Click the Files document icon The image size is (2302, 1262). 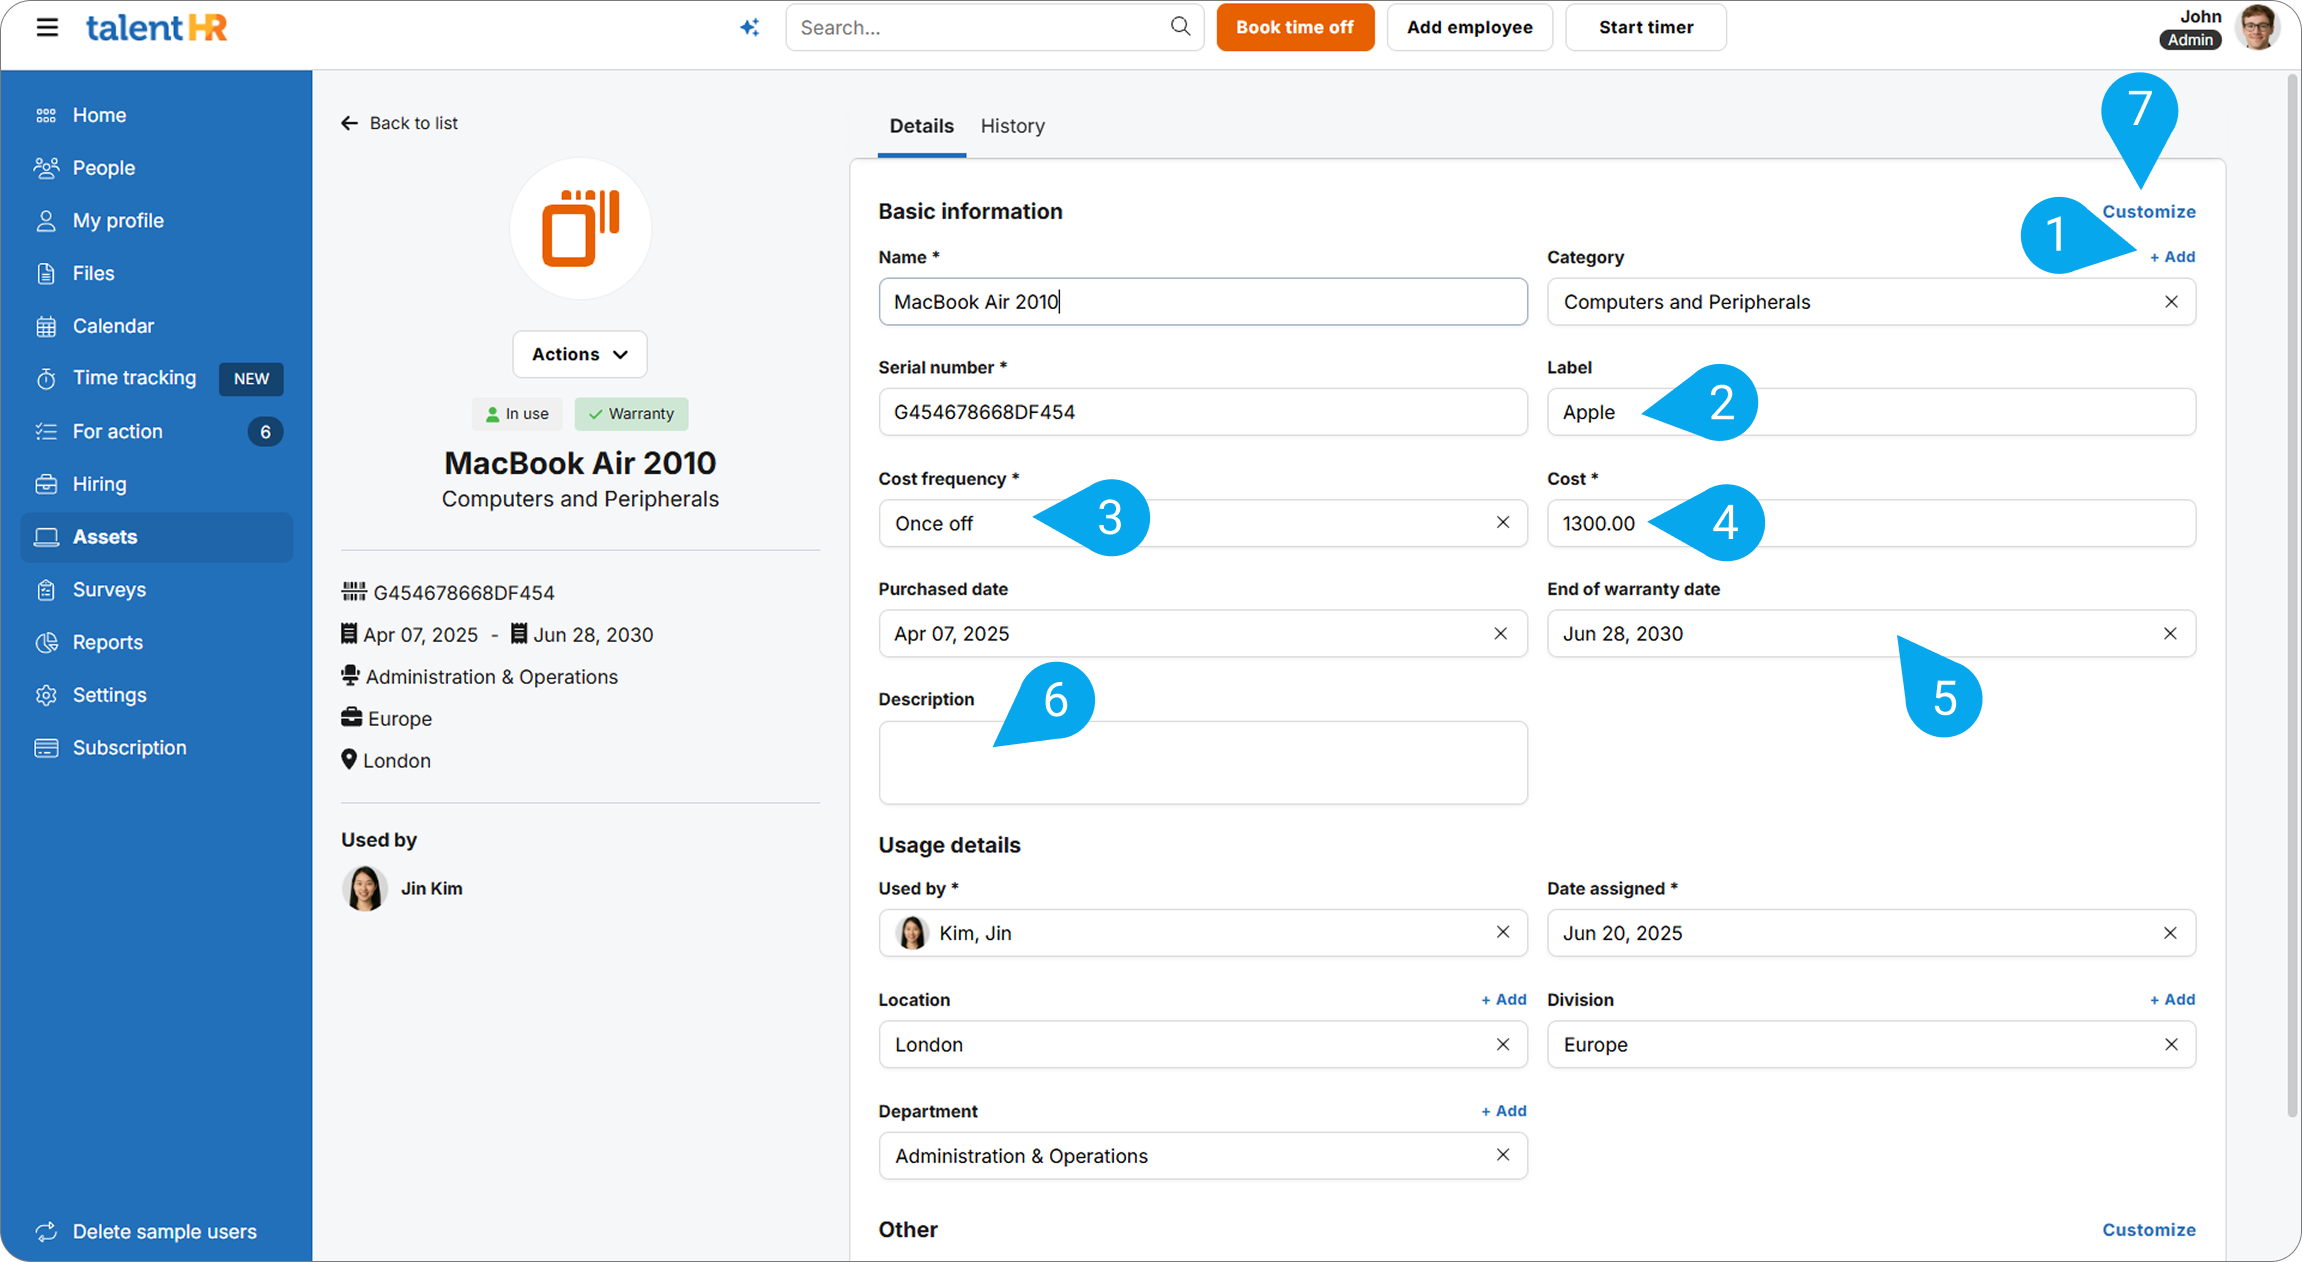click(46, 273)
